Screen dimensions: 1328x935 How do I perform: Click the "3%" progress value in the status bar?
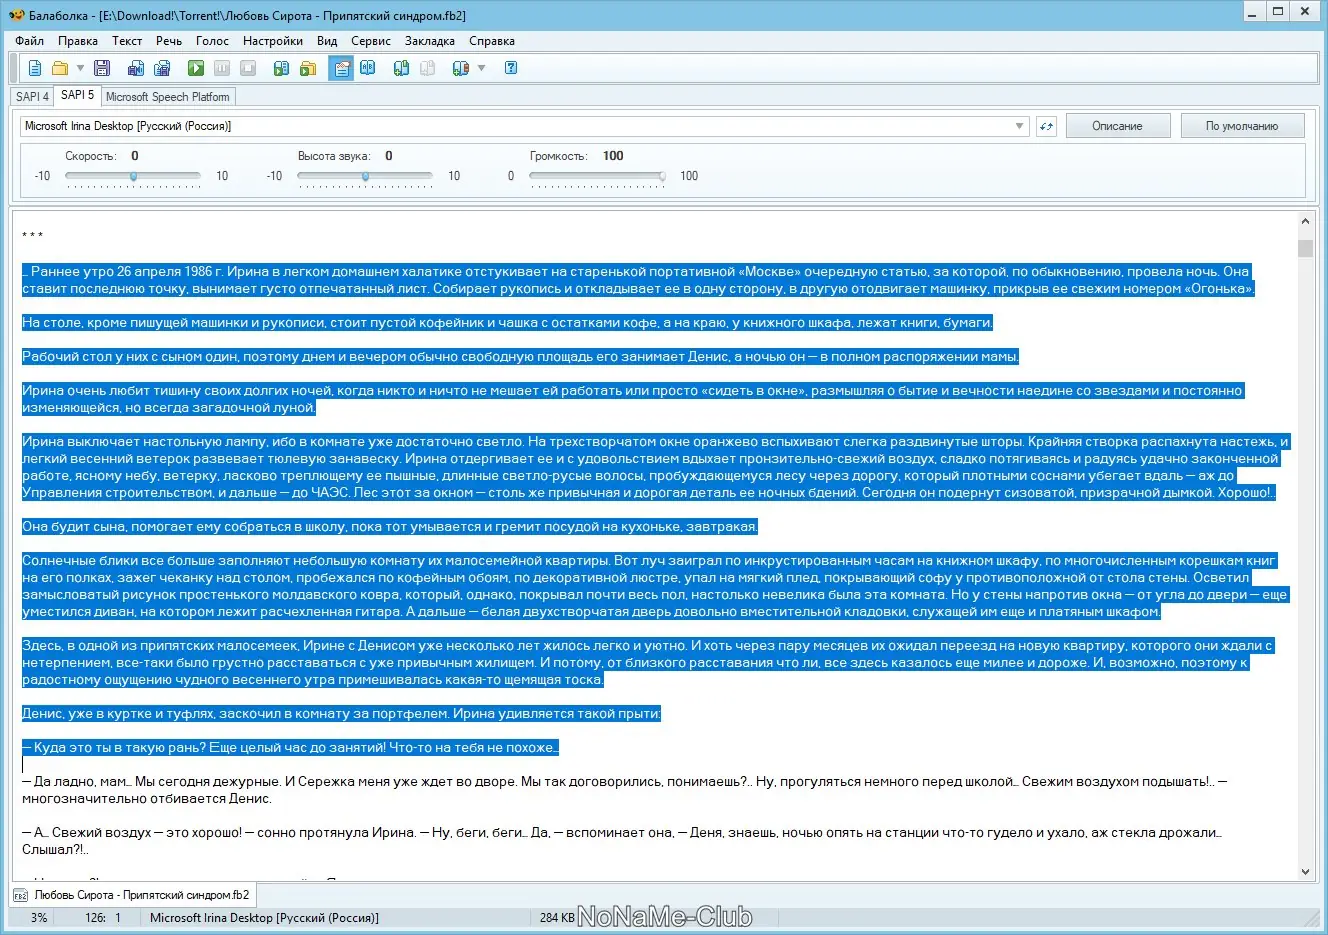click(x=39, y=918)
